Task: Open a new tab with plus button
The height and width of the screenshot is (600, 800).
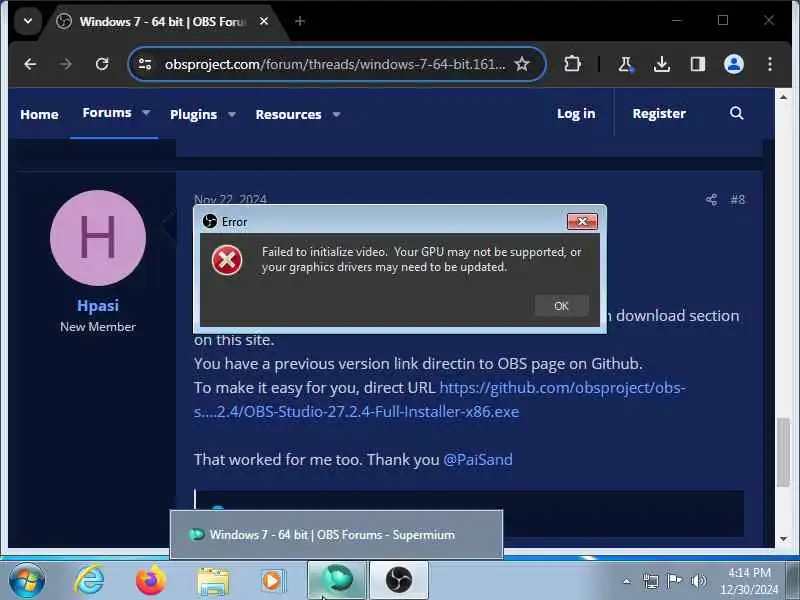Action: pyautogui.click(x=300, y=21)
